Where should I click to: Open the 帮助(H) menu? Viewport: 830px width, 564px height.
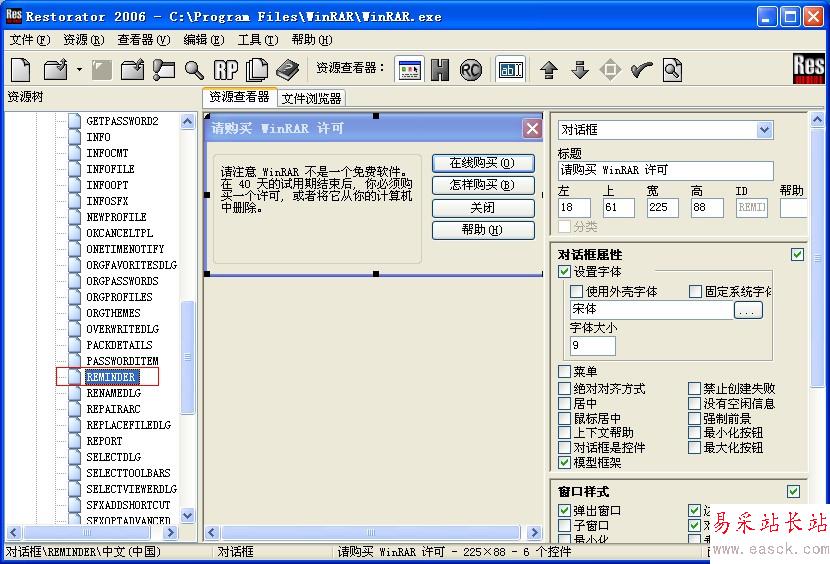pyautogui.click(x=312, y=40)
